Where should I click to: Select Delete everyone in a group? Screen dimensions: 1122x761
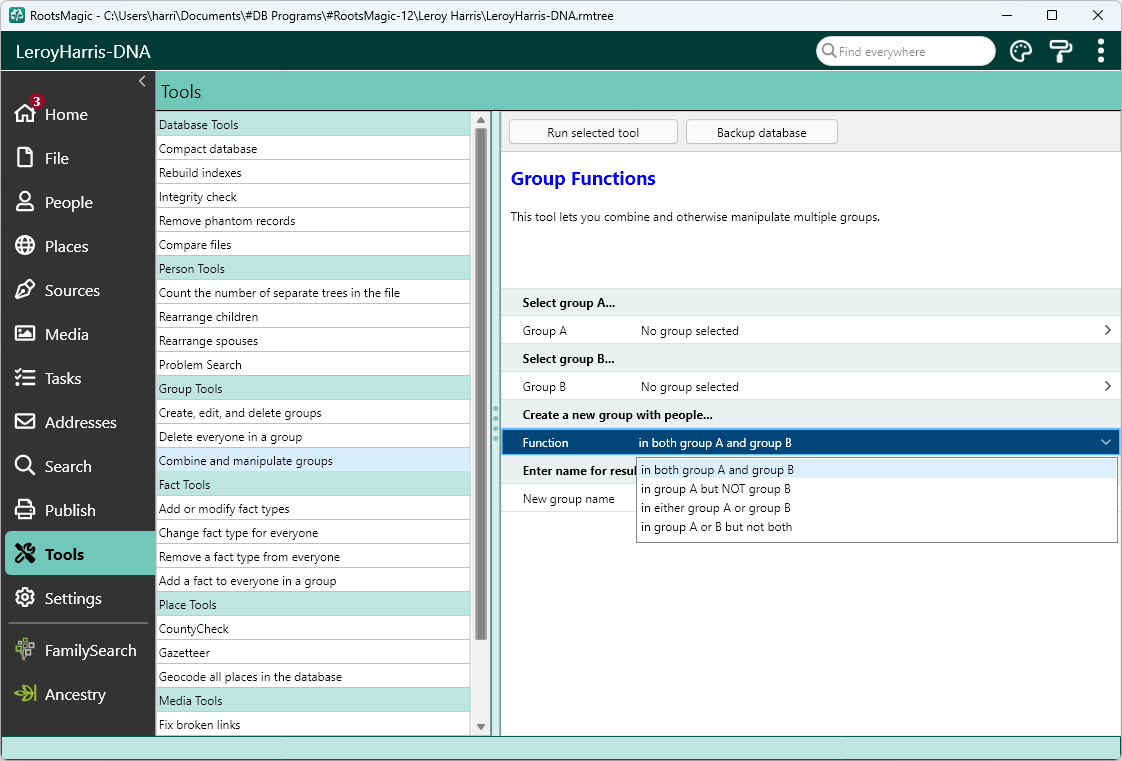313,437
